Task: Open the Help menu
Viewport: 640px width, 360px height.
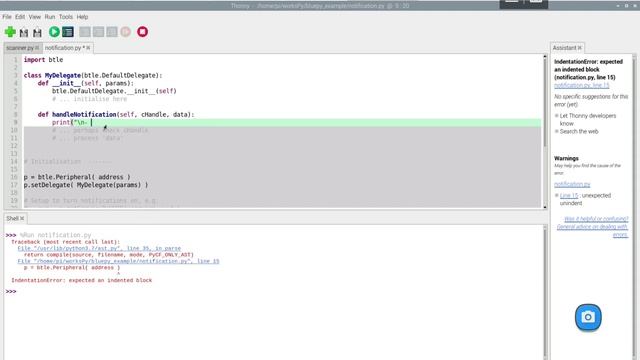Action: pyautogui.click(x=82, y=17)
